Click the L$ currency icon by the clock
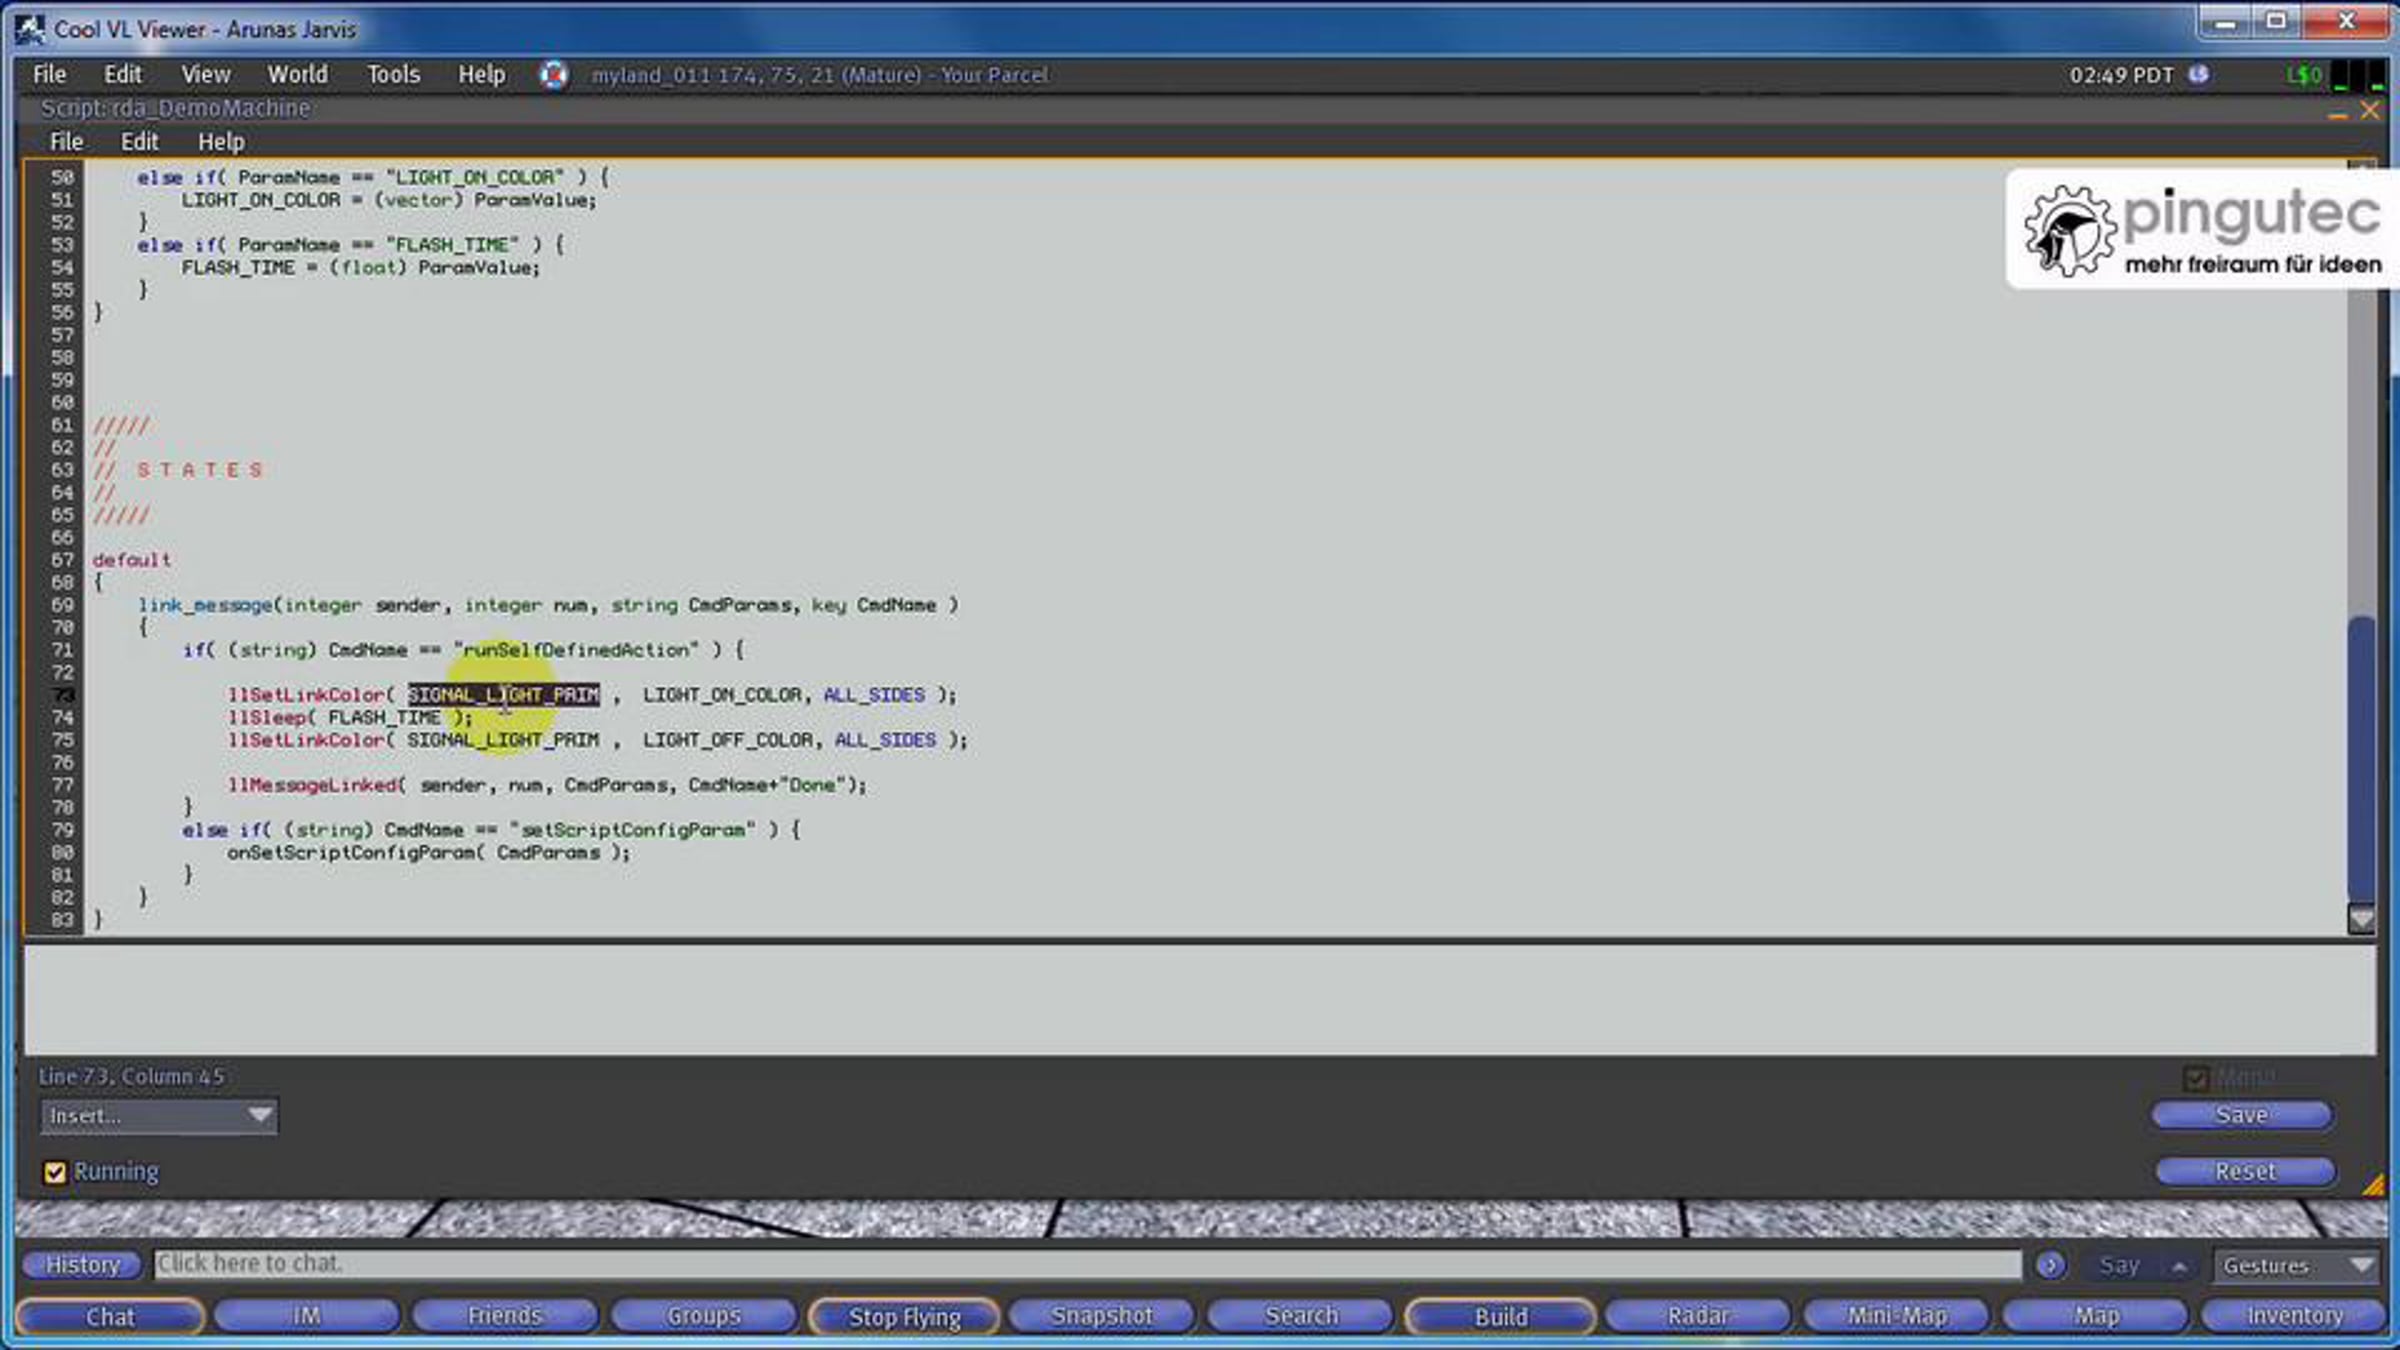Screen dimensions: 2400x1350 point(2198,75)
